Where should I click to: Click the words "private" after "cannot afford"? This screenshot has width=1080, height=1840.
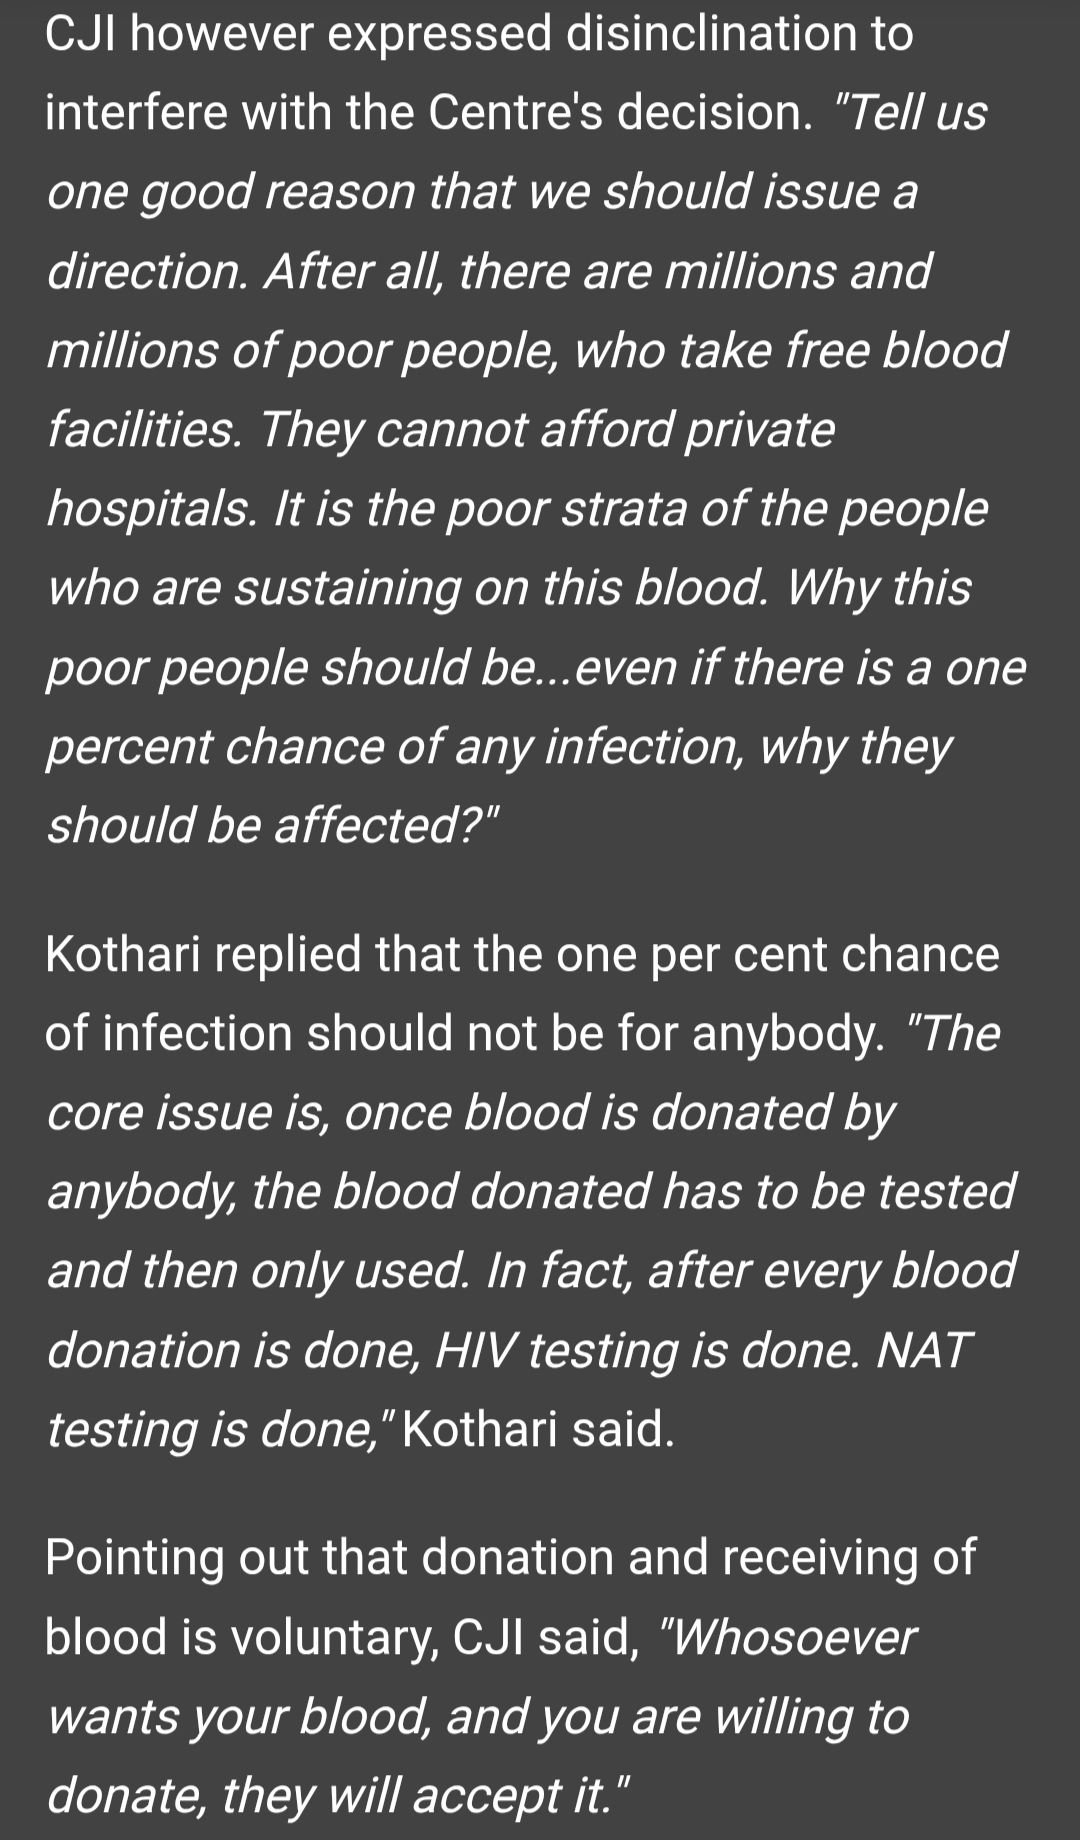(x=759, y=430)
